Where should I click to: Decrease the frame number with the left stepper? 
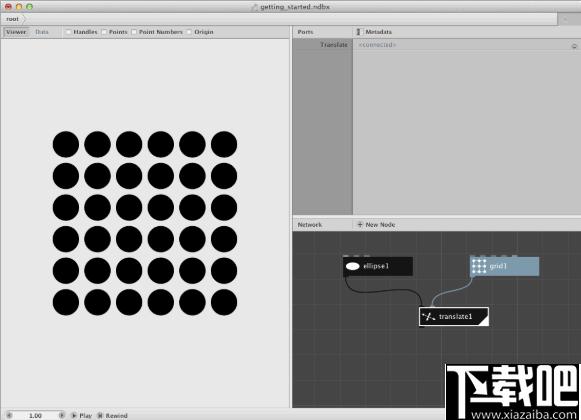[10, 416]
